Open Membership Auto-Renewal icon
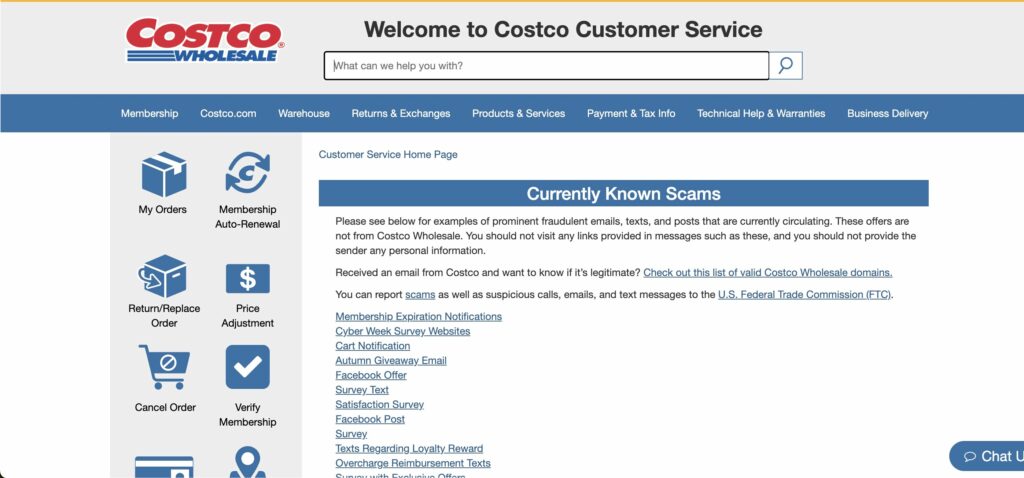The height and width of the screenshot is (478, 1024). [x=248, y=174]
